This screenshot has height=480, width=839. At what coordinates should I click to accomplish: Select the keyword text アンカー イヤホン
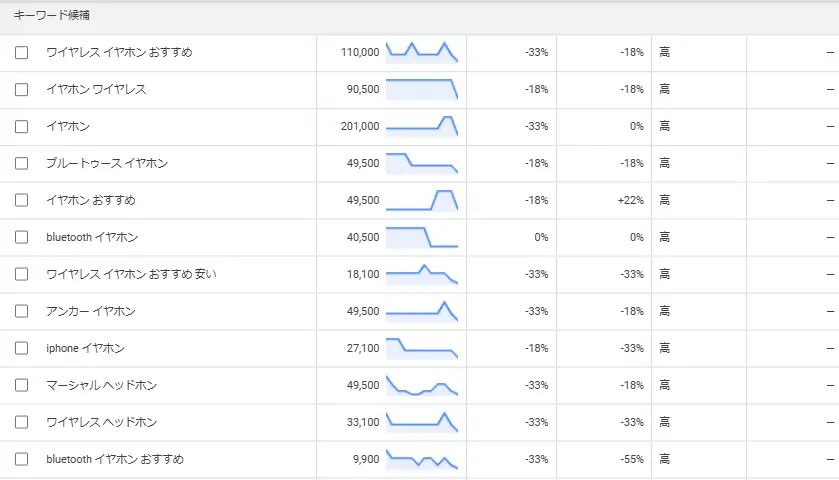90,312
